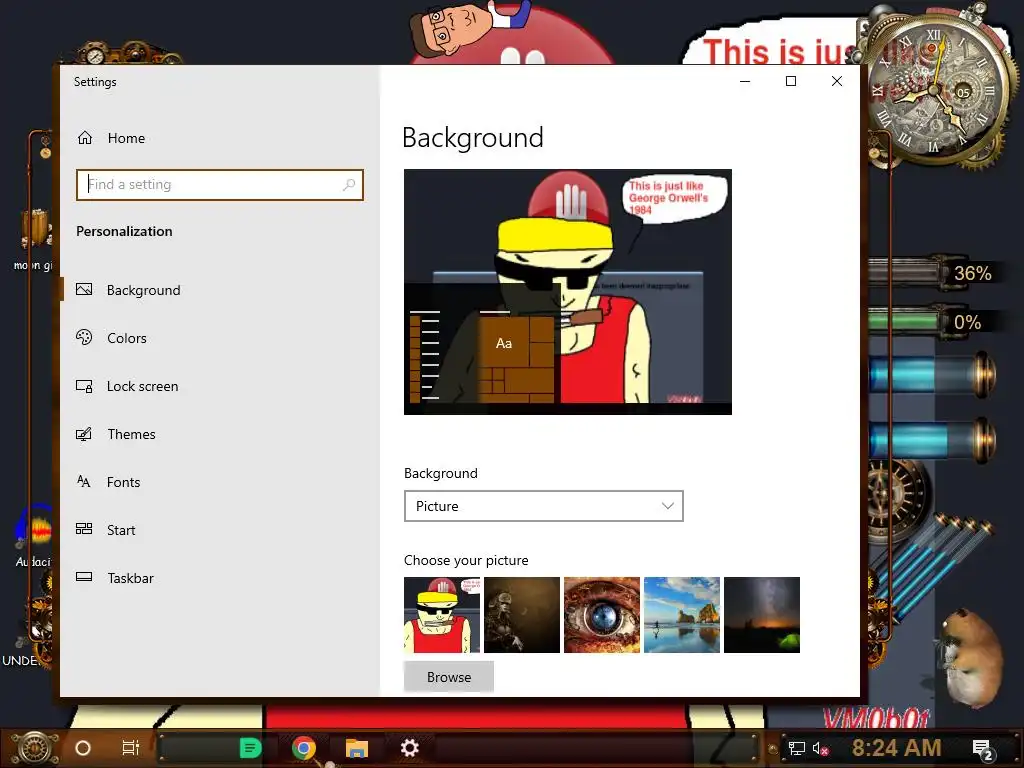
Task: Open the Colors settings page
Action: (127, 338)
